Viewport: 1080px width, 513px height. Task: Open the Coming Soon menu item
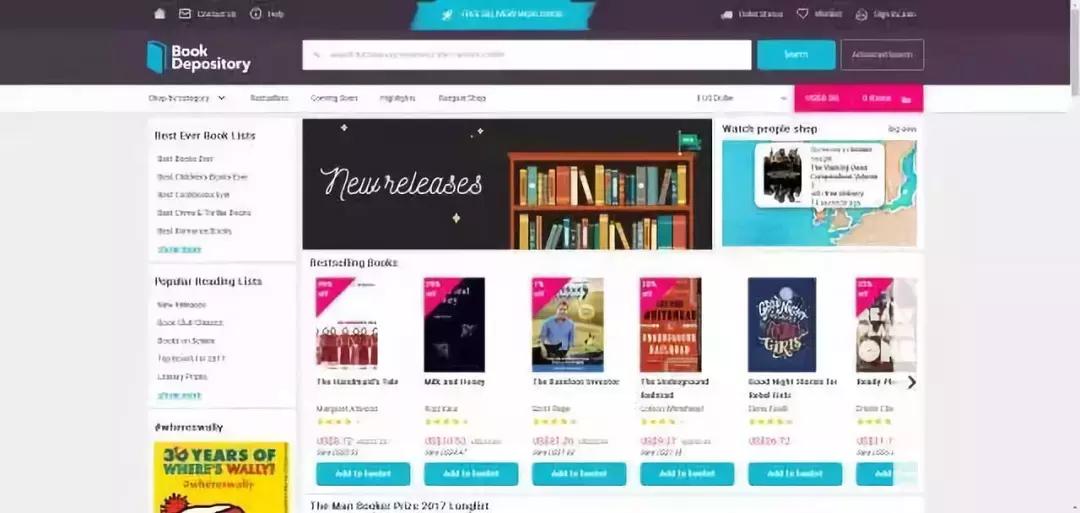coord(334,98)
